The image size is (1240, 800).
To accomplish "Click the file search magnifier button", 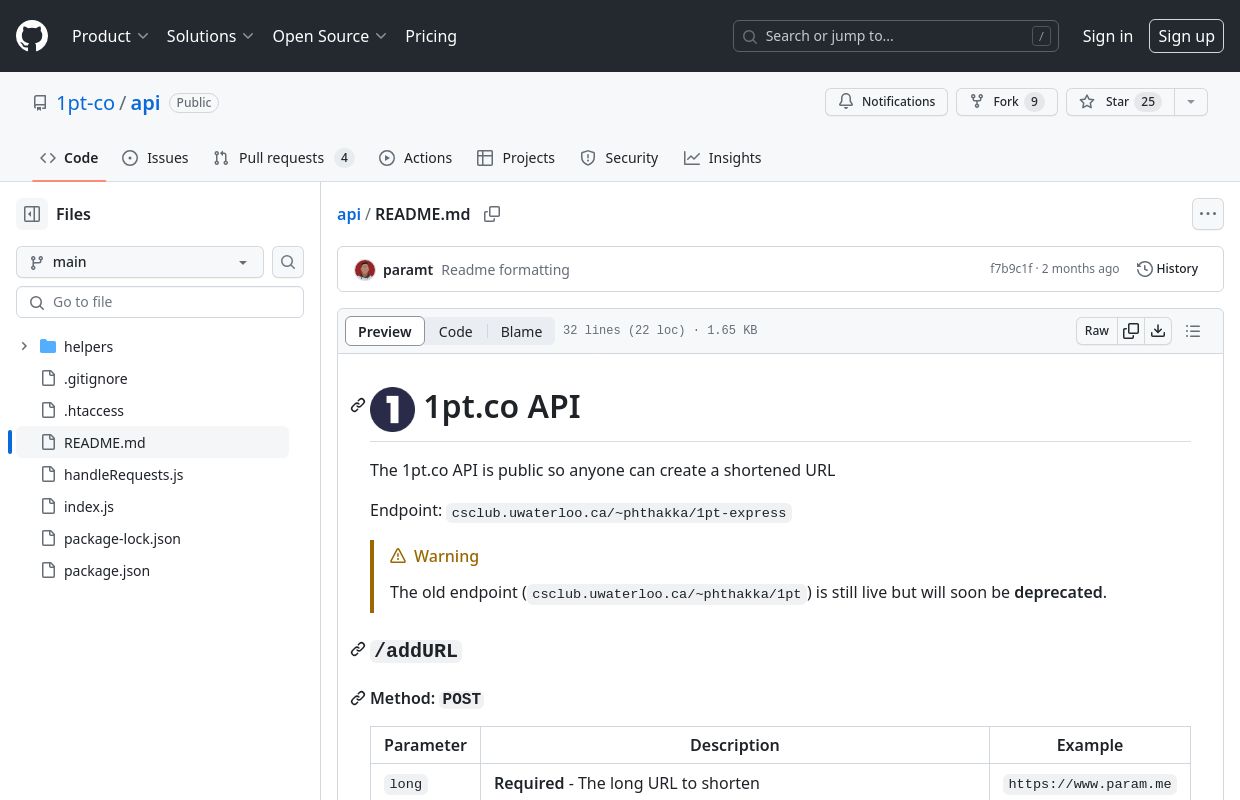I will (288, 262).
